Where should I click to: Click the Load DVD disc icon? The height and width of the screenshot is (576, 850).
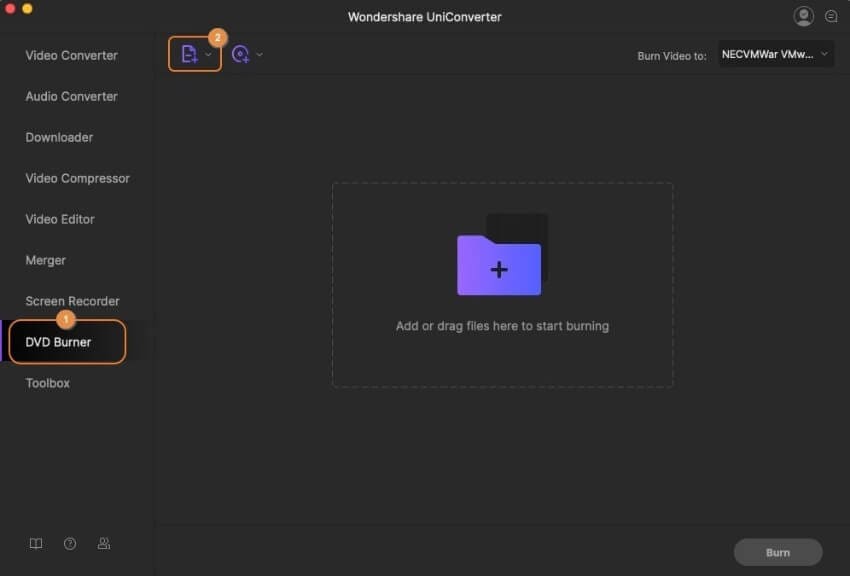241,54
